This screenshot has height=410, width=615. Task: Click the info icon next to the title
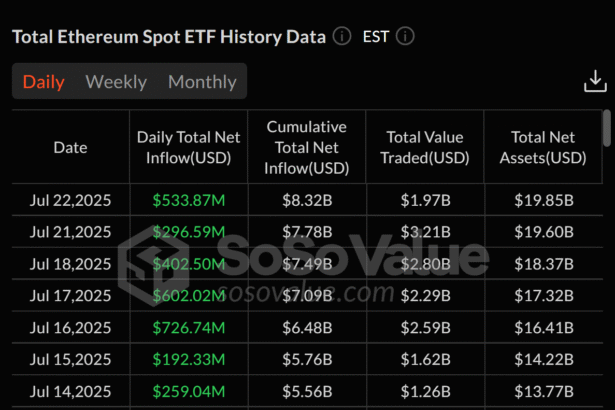tap(342, 37)
